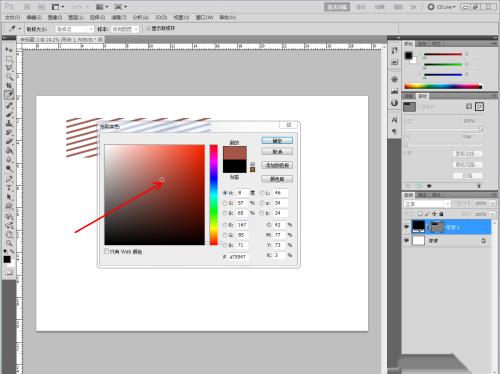Open the File menu
This screenshot has height=374, width=500.
(x=12, y=17)
